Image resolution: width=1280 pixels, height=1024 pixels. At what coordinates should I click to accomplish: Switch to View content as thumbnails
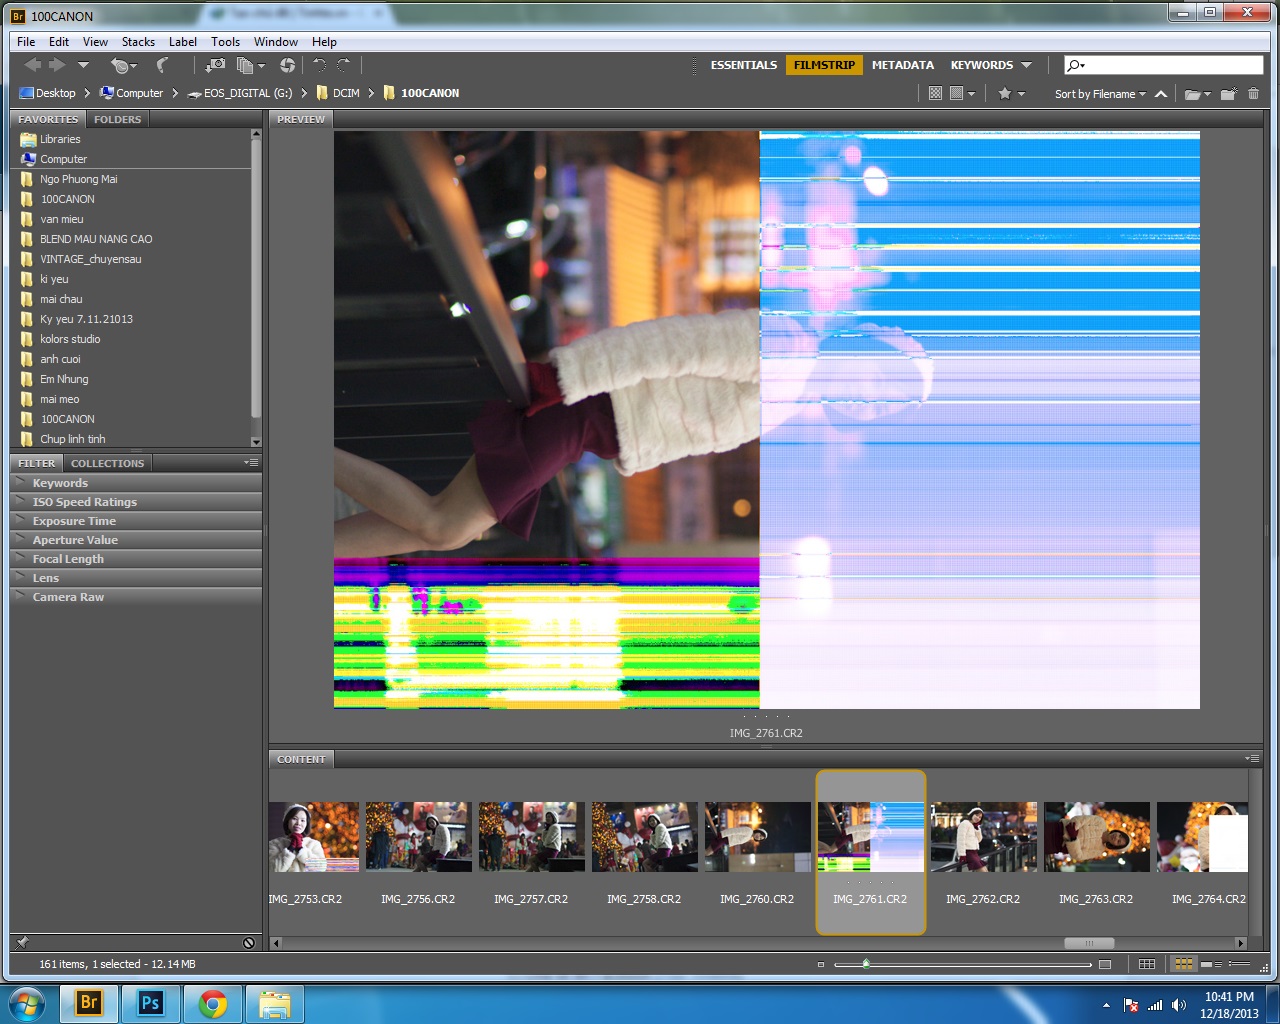(x=1184, y=964)
